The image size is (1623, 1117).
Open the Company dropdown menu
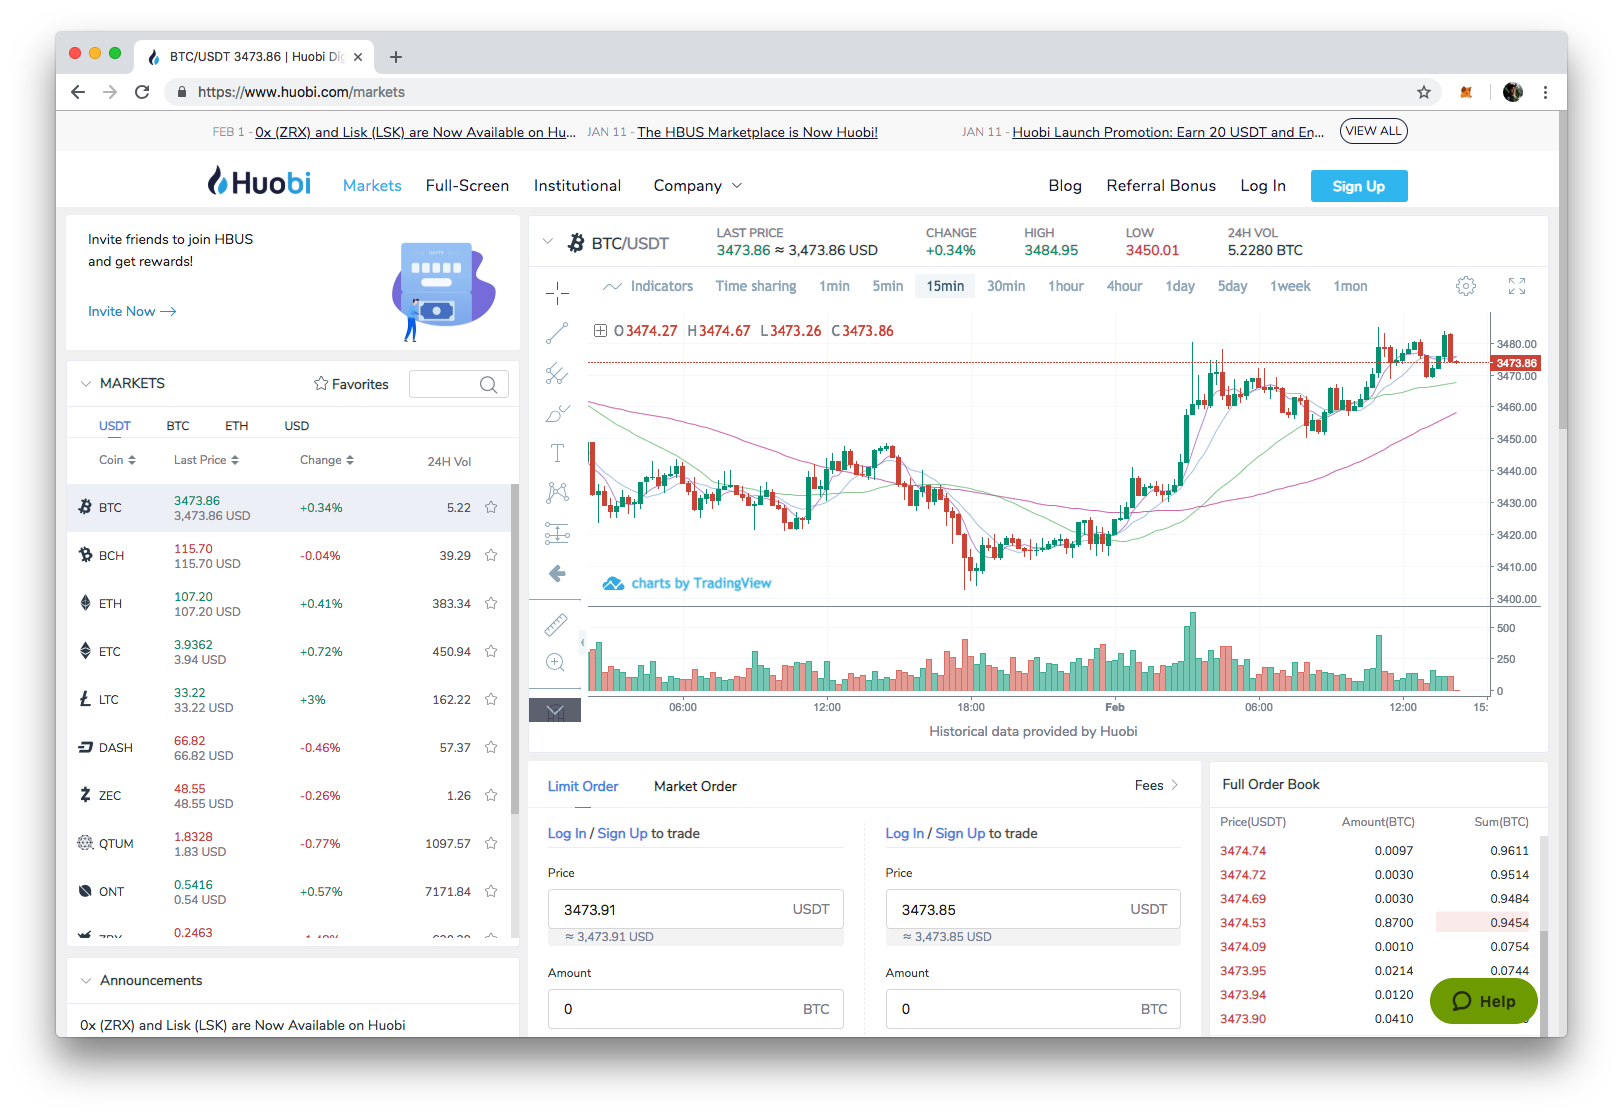(698, 186)
